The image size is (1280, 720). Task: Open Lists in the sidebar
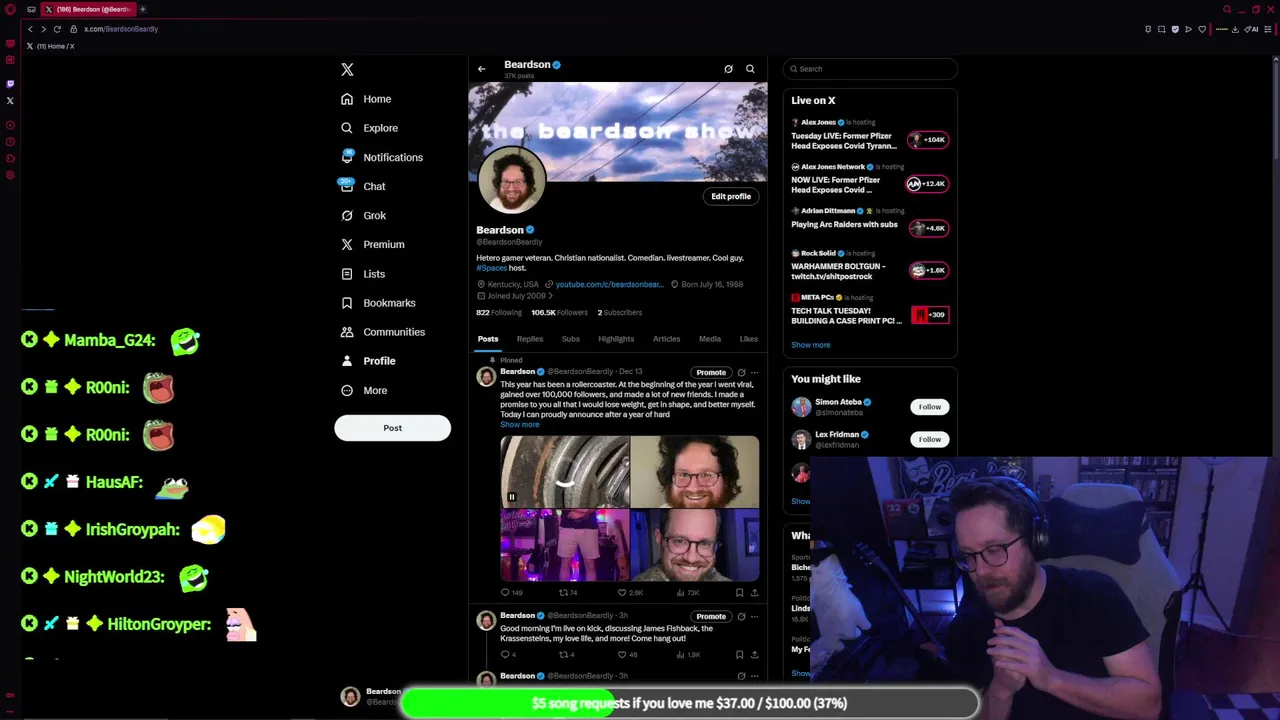tap(363, 274)
